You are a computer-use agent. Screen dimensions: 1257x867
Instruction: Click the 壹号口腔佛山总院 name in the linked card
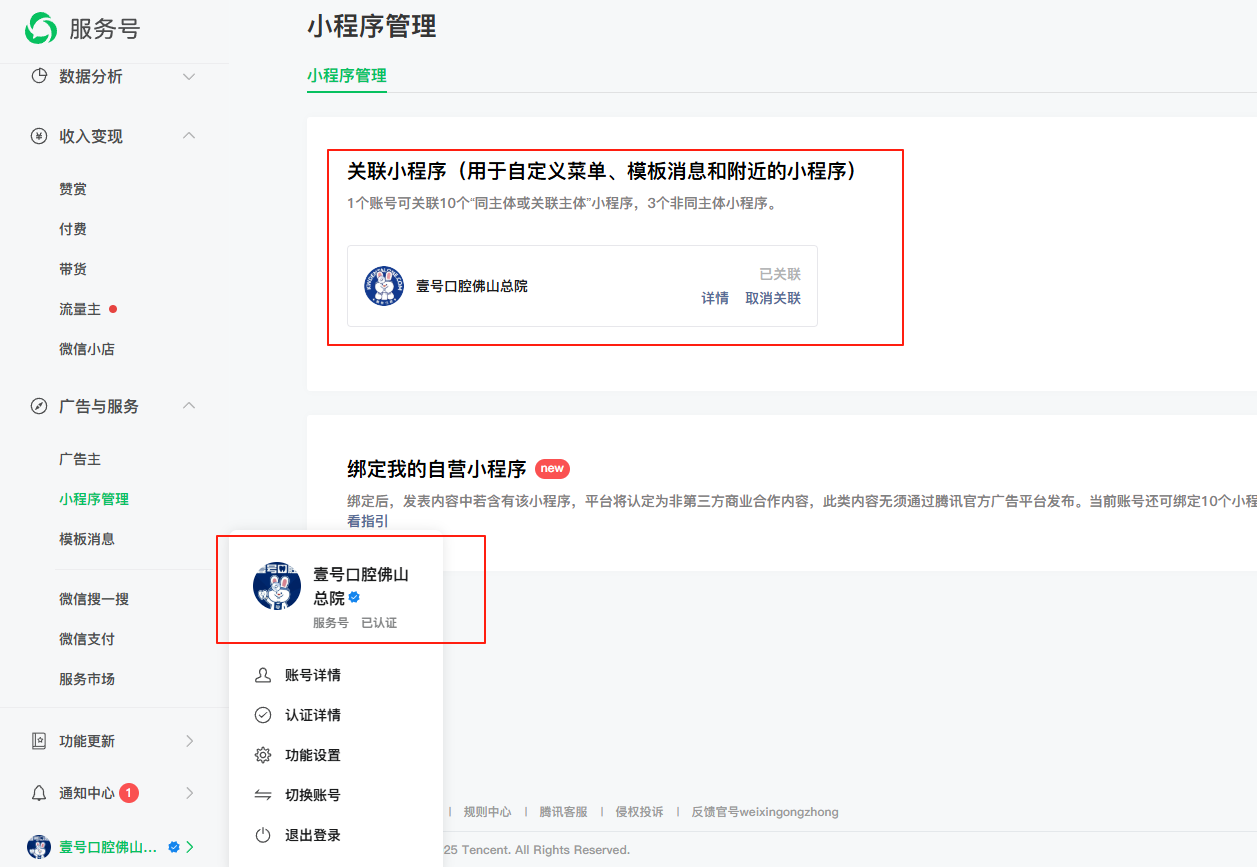(x=472, y=286)
